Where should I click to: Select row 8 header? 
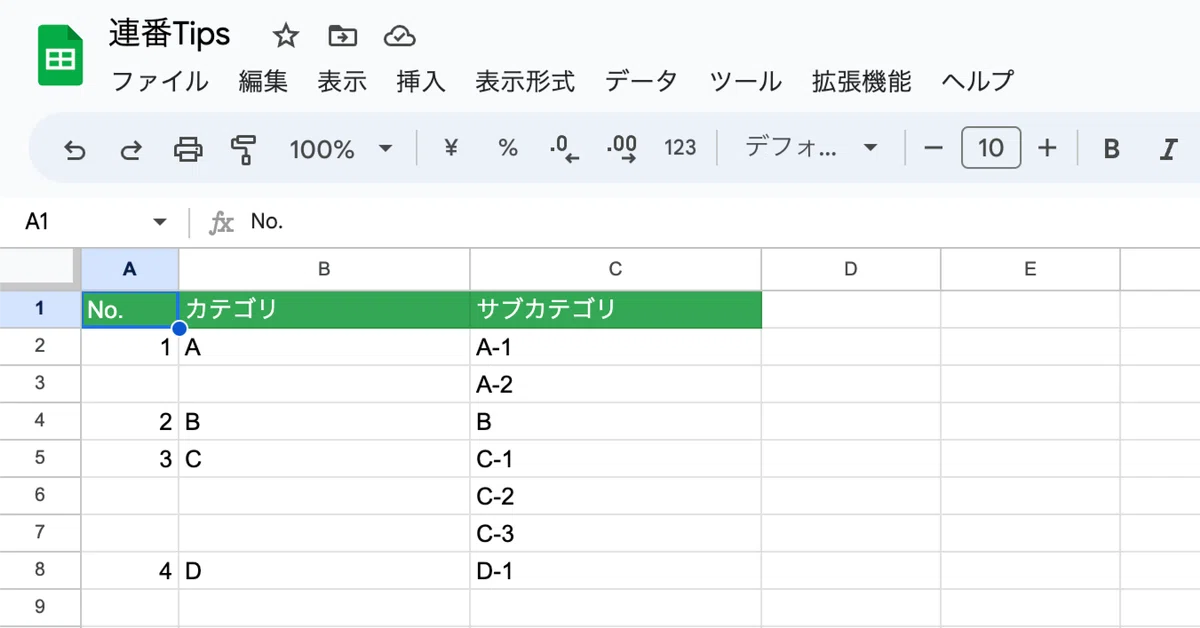[40, 570]
